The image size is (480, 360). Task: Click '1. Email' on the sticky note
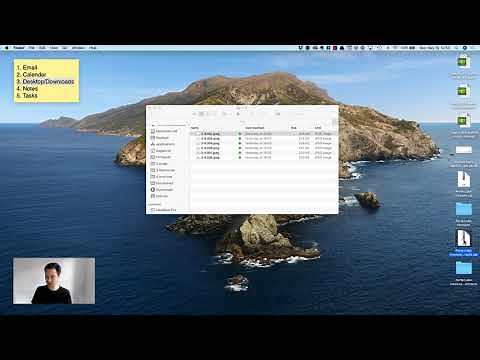[x=27, y=68]
